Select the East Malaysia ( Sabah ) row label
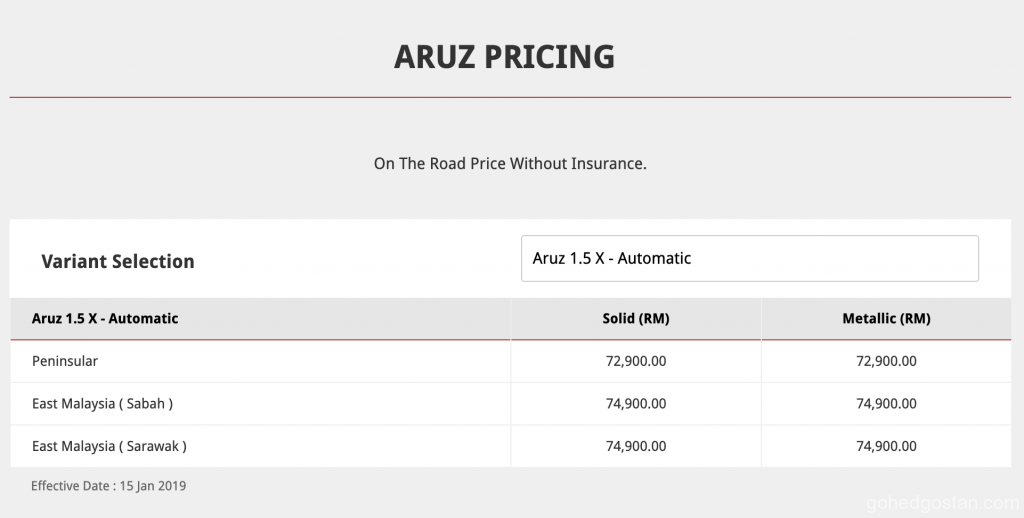The image size is (1024, 518). [102, 403]
